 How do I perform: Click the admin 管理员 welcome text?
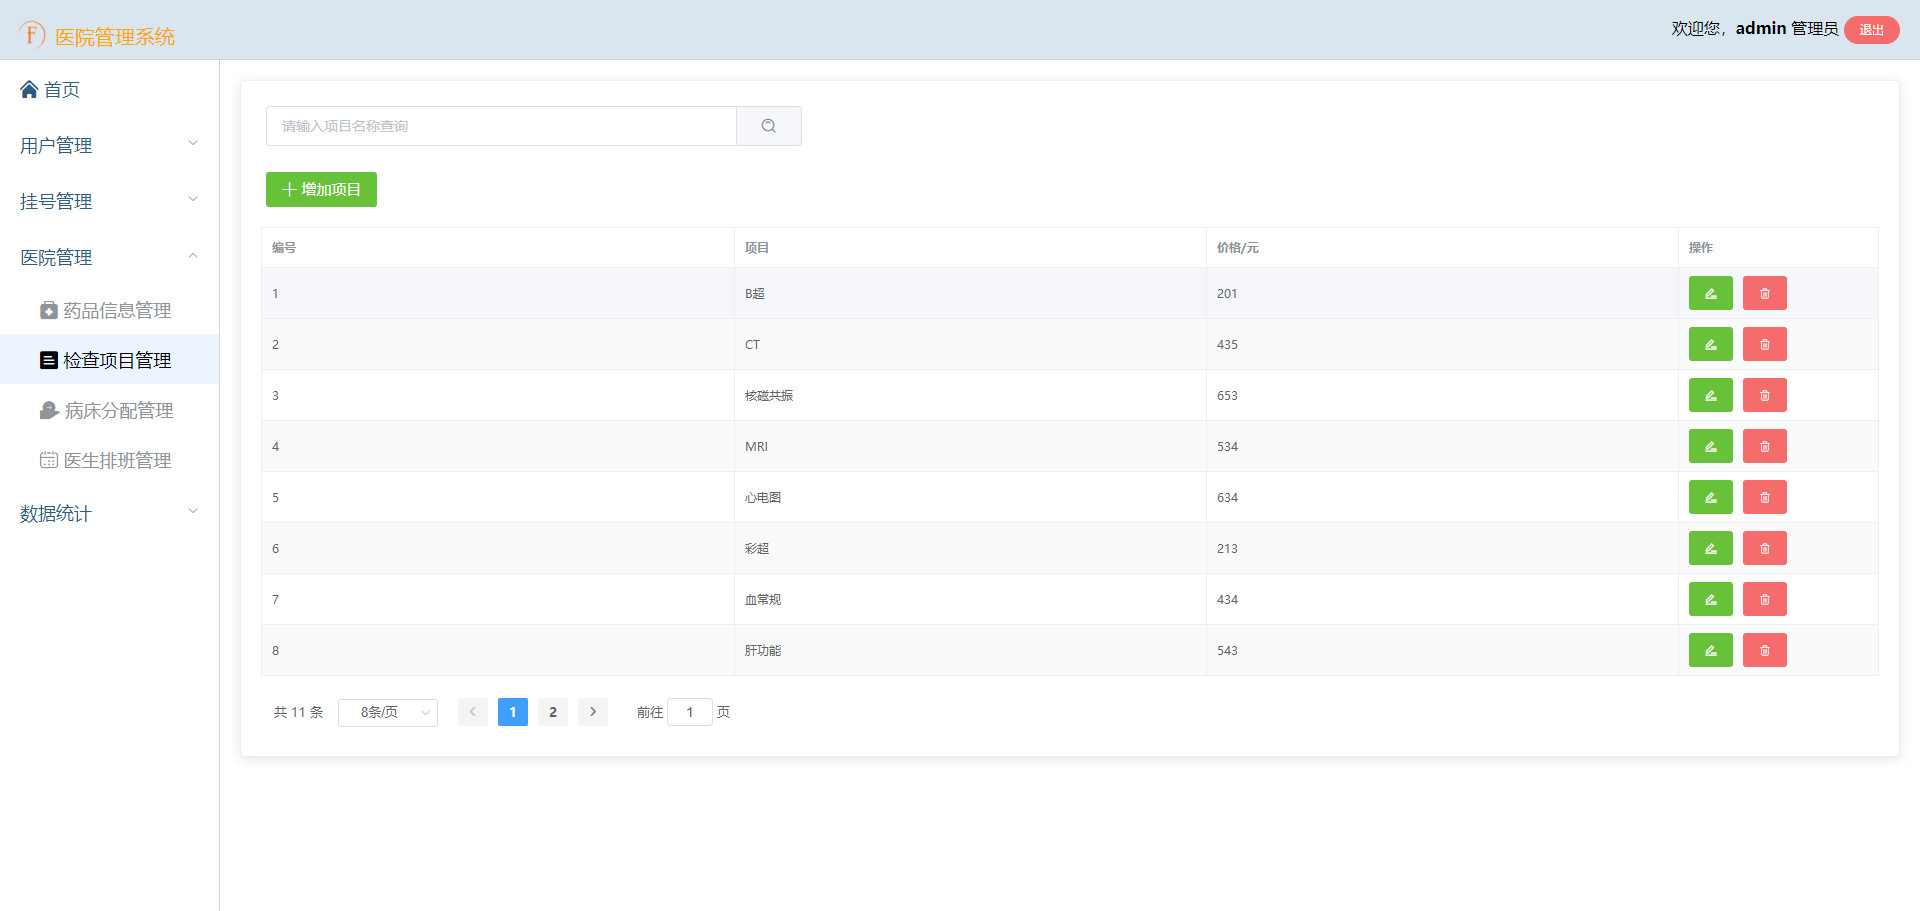tap(1786, 29)
